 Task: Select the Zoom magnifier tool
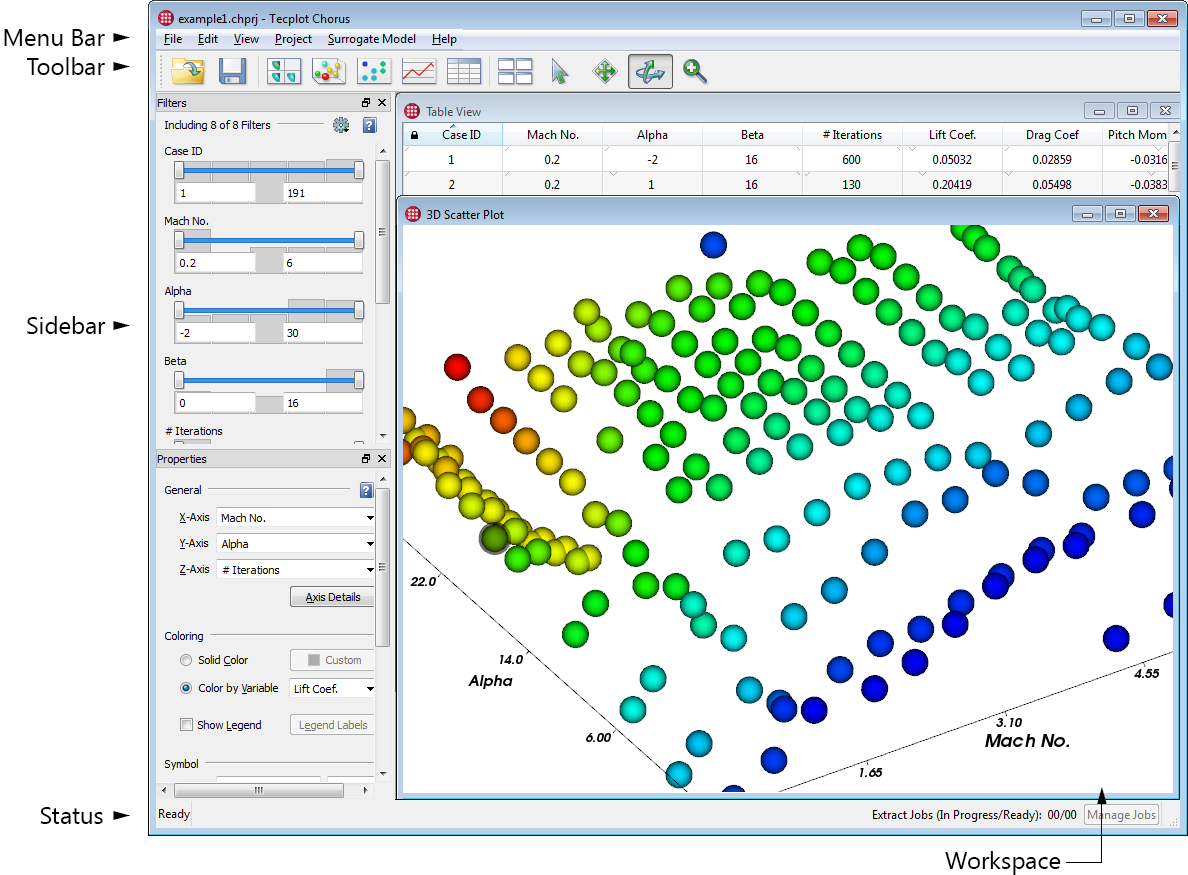click(x=695, y=71)
